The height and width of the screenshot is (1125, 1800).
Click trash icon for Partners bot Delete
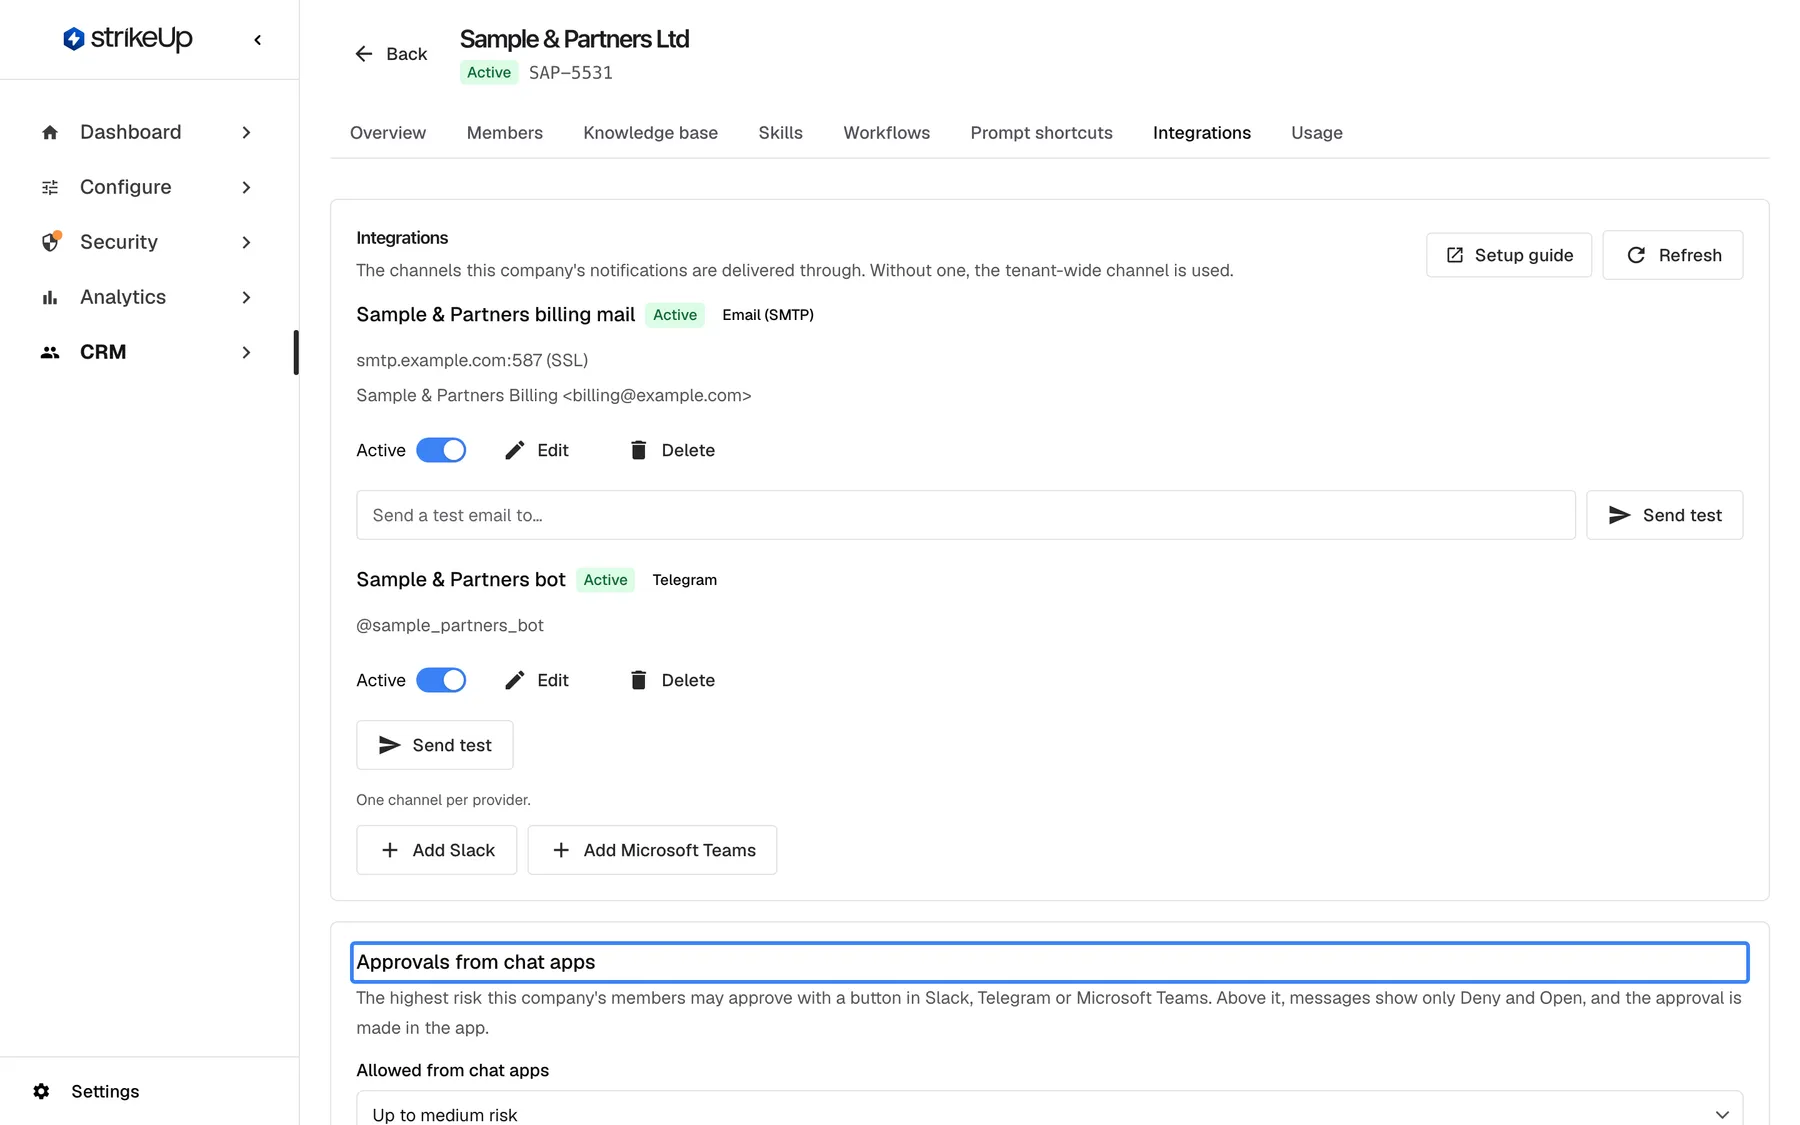[638, 680]
